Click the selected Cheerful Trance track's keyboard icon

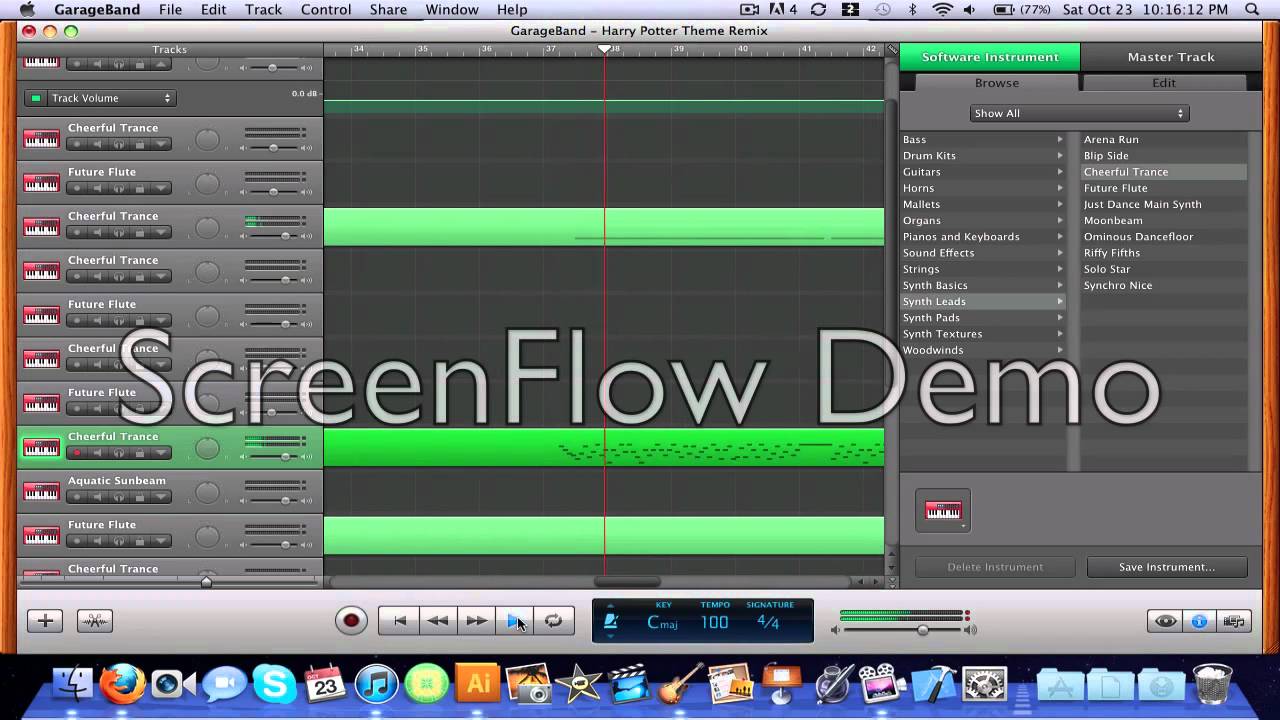[41, 448]
